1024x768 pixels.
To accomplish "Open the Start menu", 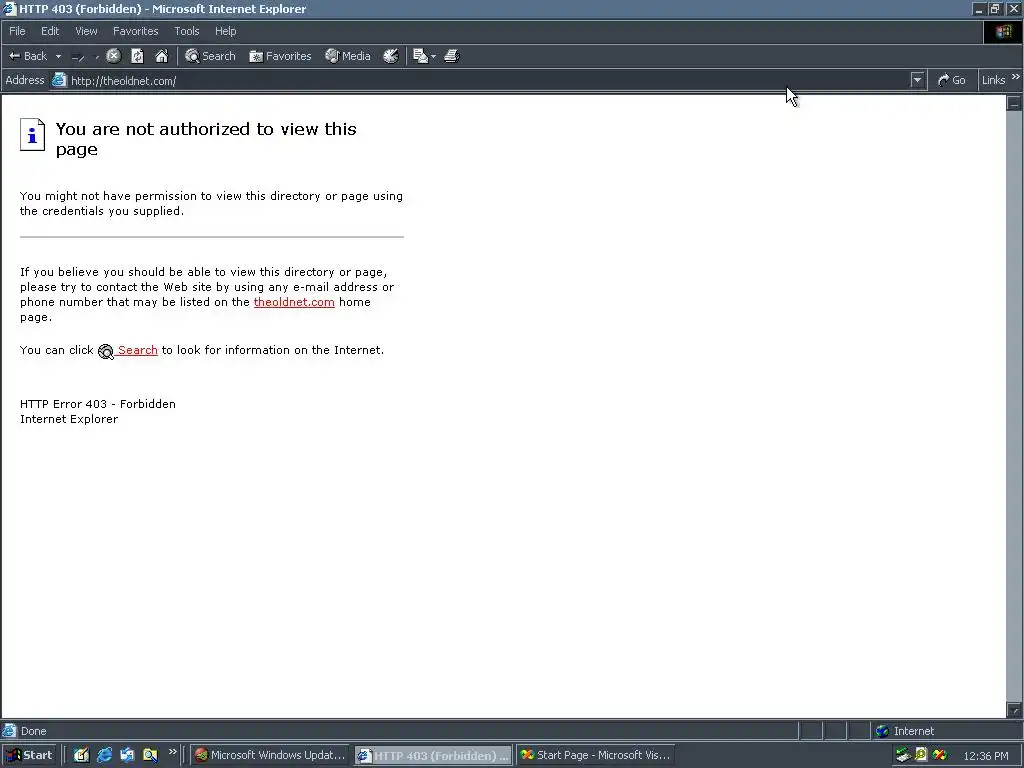I will [x=29, y=756].
